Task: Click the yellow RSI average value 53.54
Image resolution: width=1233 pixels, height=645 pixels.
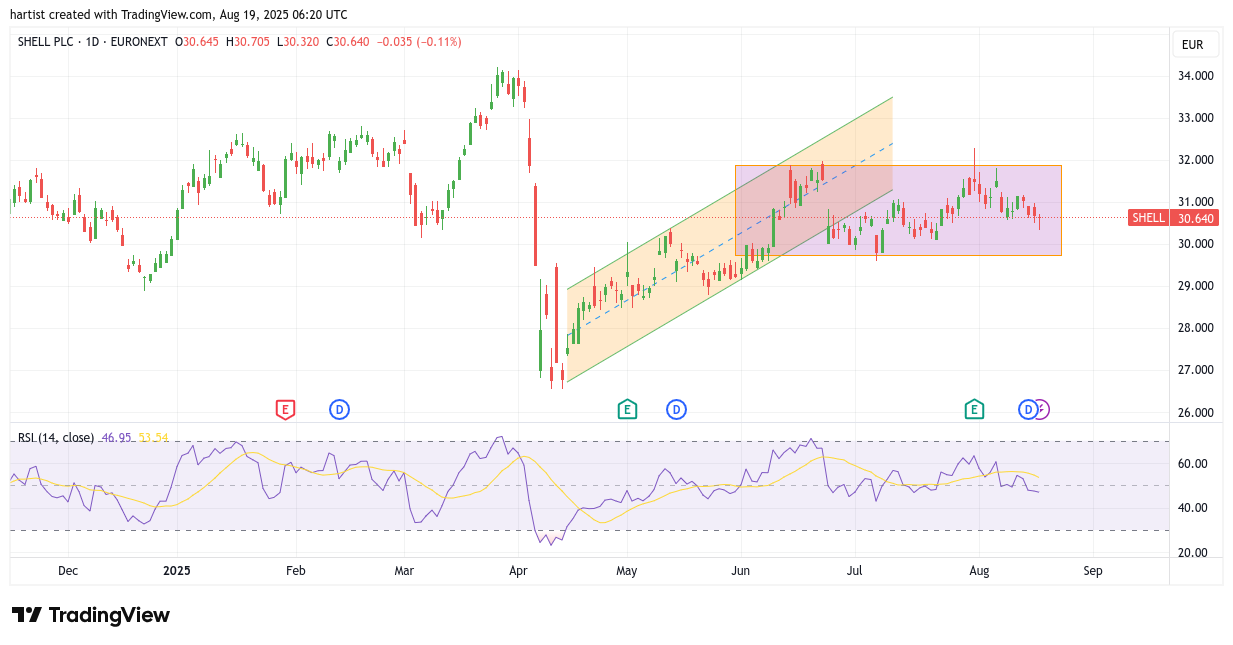Action: [x=154, y=437]
